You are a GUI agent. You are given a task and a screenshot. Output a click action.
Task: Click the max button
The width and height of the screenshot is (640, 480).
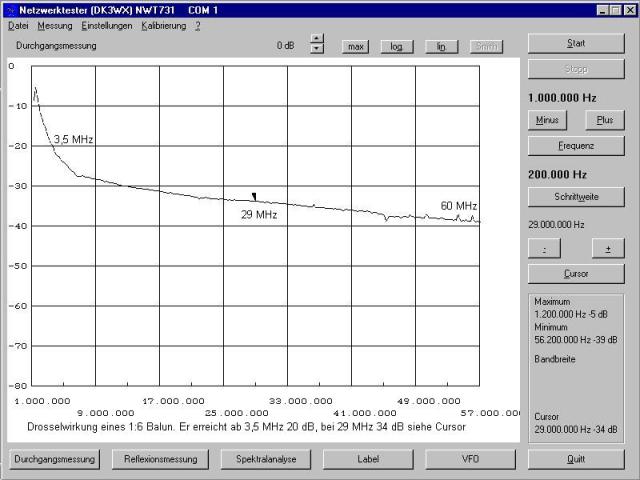tap(356, 47)
